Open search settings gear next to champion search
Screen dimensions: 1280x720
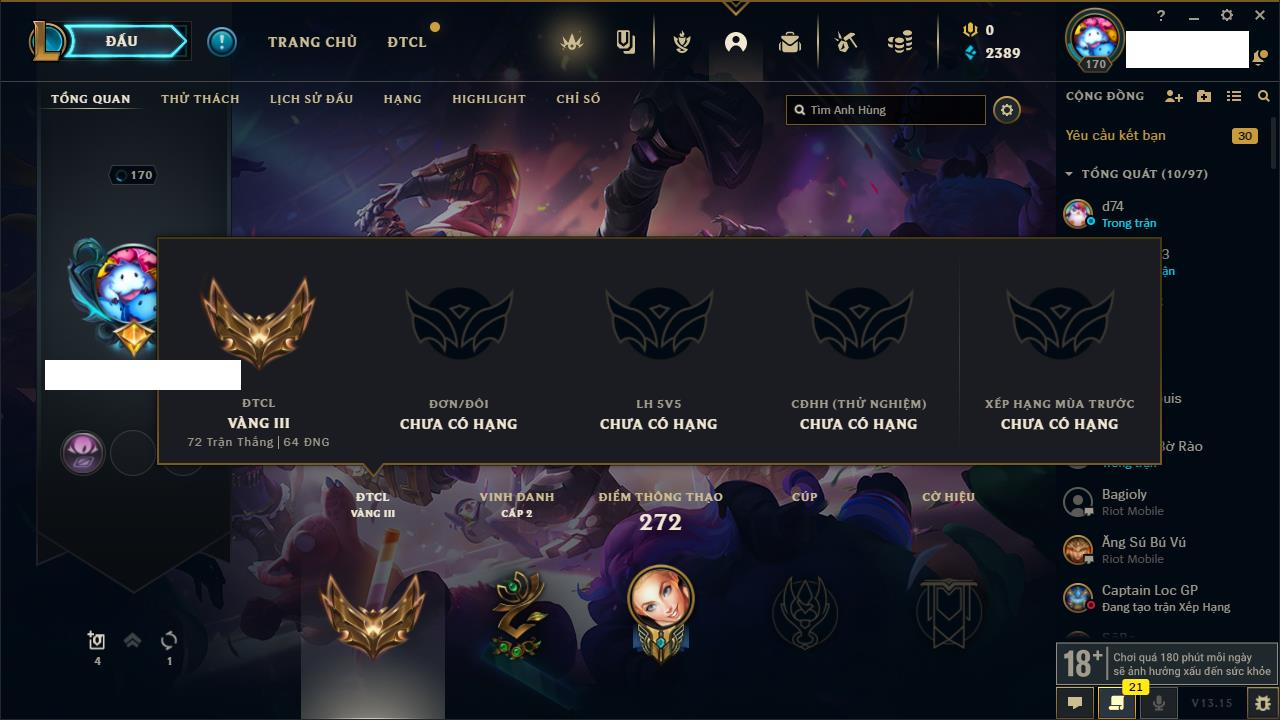(1007, 110)
